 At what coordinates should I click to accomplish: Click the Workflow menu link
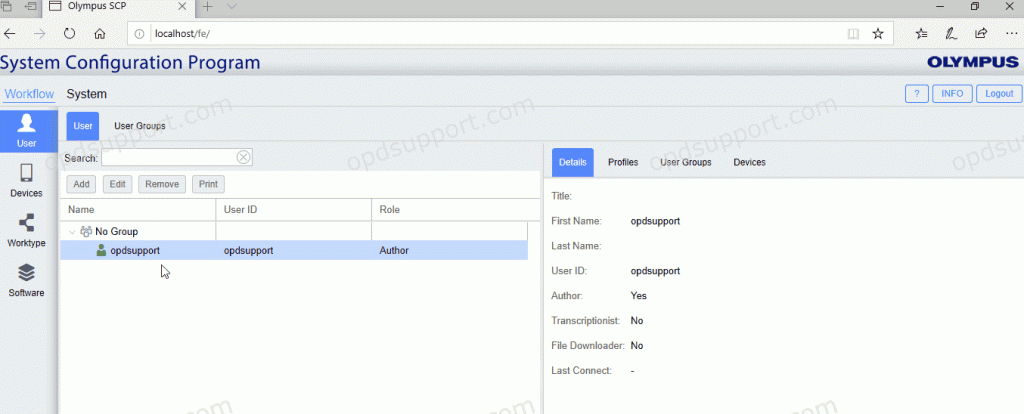tap(29, 94)
